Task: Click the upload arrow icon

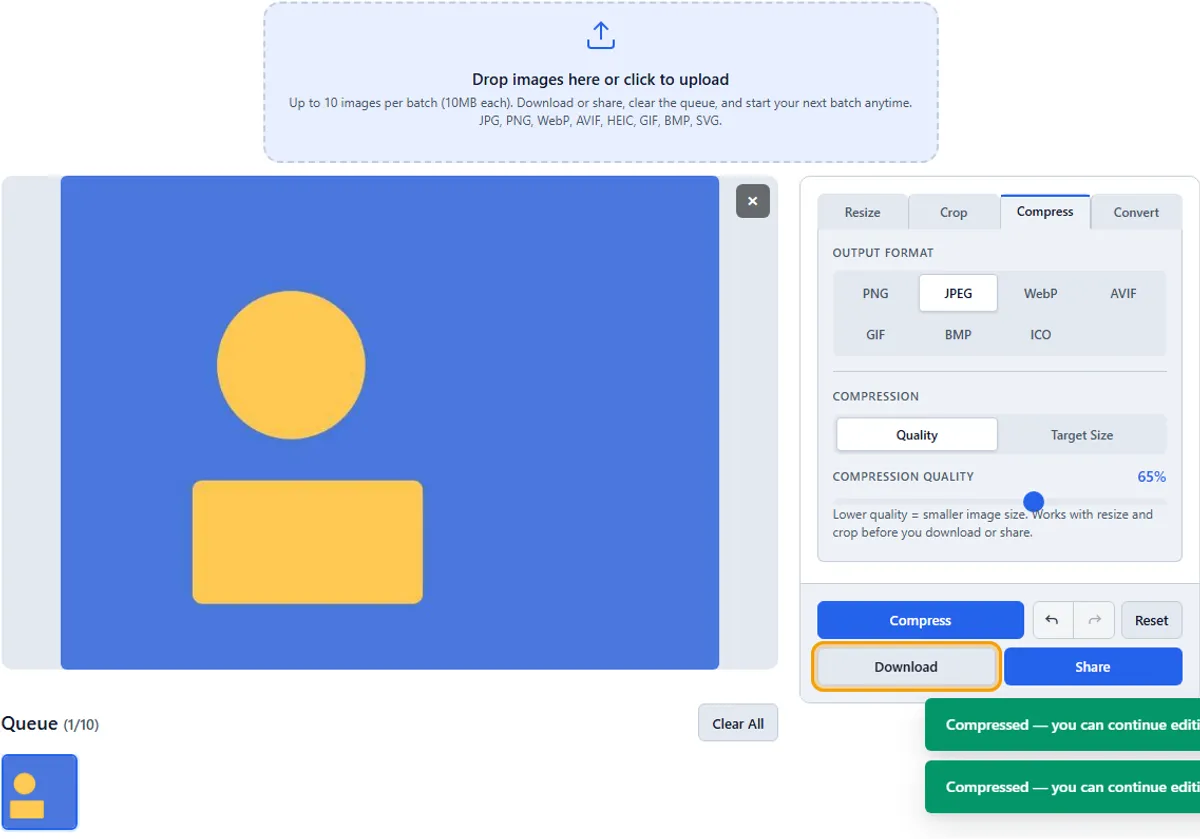Action: click(x=600, y=36)
